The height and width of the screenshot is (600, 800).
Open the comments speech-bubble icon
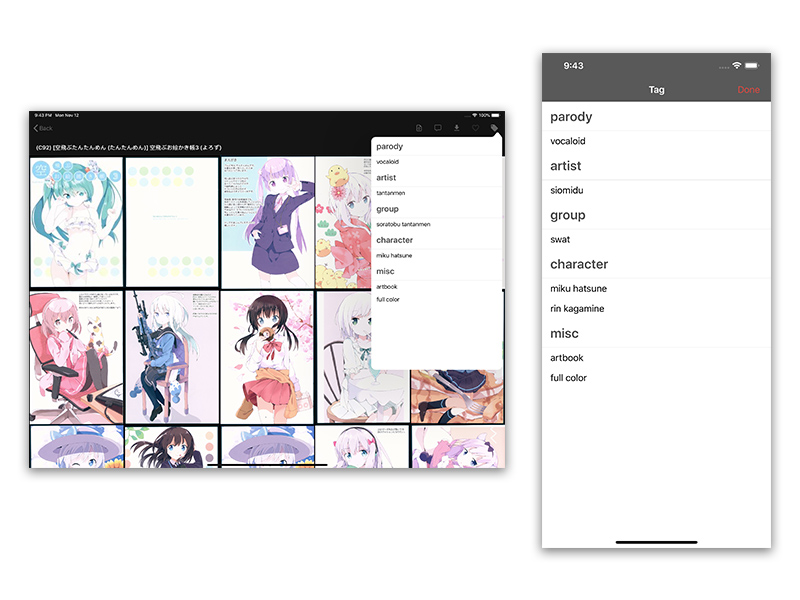[x=438, y=128]
